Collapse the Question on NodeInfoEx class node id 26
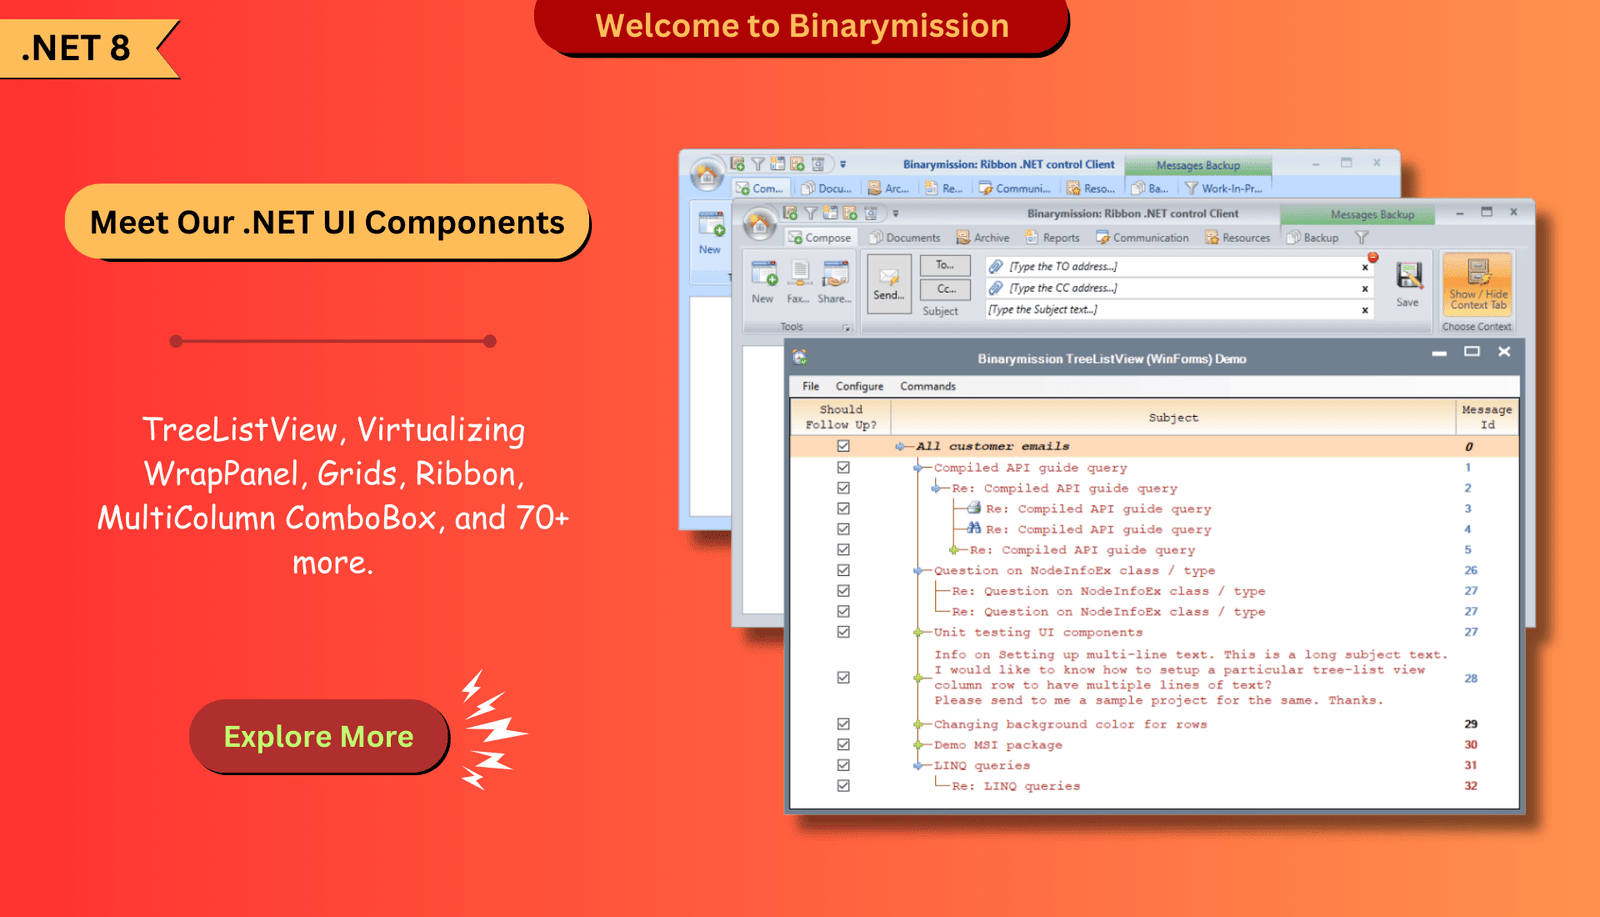Image resolution: width=1600 pixels, height=917 pixels. pos(918,571)
